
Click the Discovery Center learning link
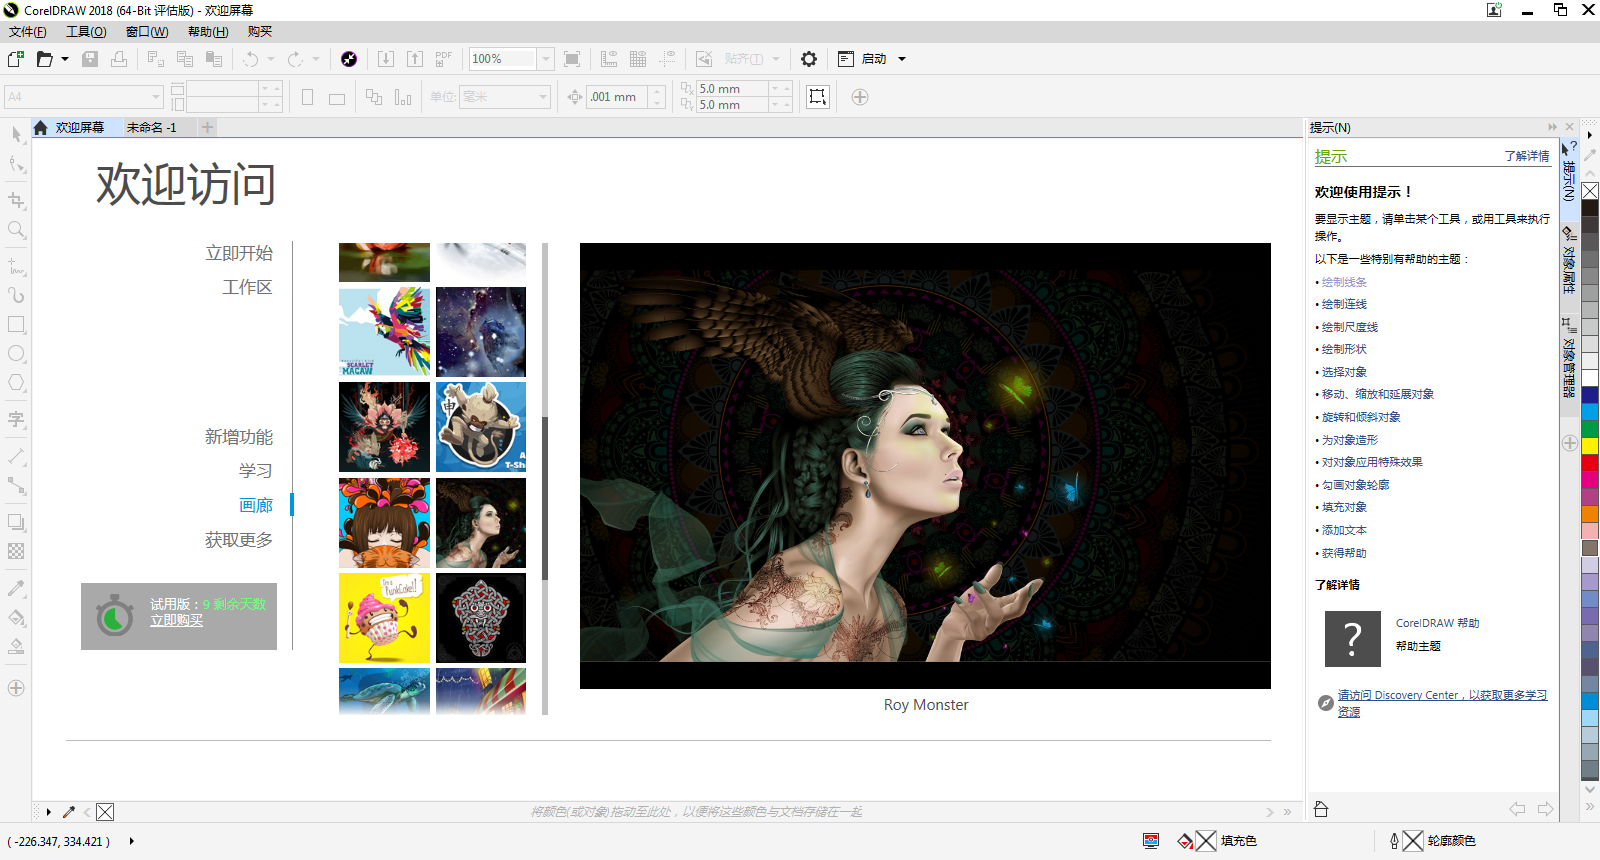pos(1442,703)
